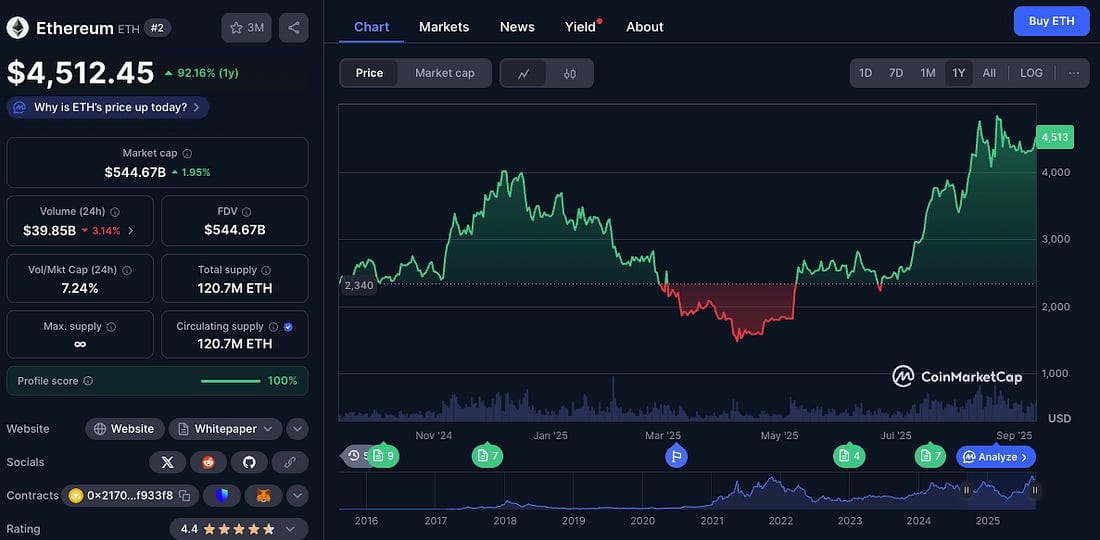Click the #2 rank badge
The height and width of the screenshot is (540, 1100).
[x=157, y=28]
